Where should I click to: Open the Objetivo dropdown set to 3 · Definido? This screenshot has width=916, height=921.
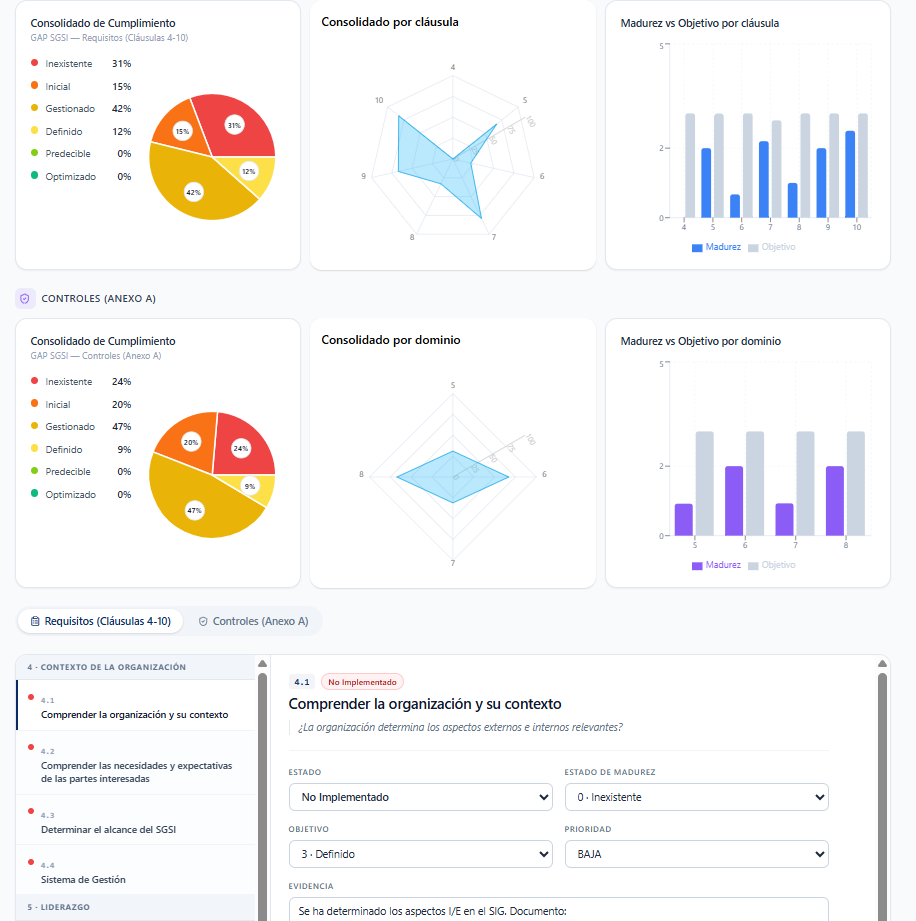pos(421,854)
